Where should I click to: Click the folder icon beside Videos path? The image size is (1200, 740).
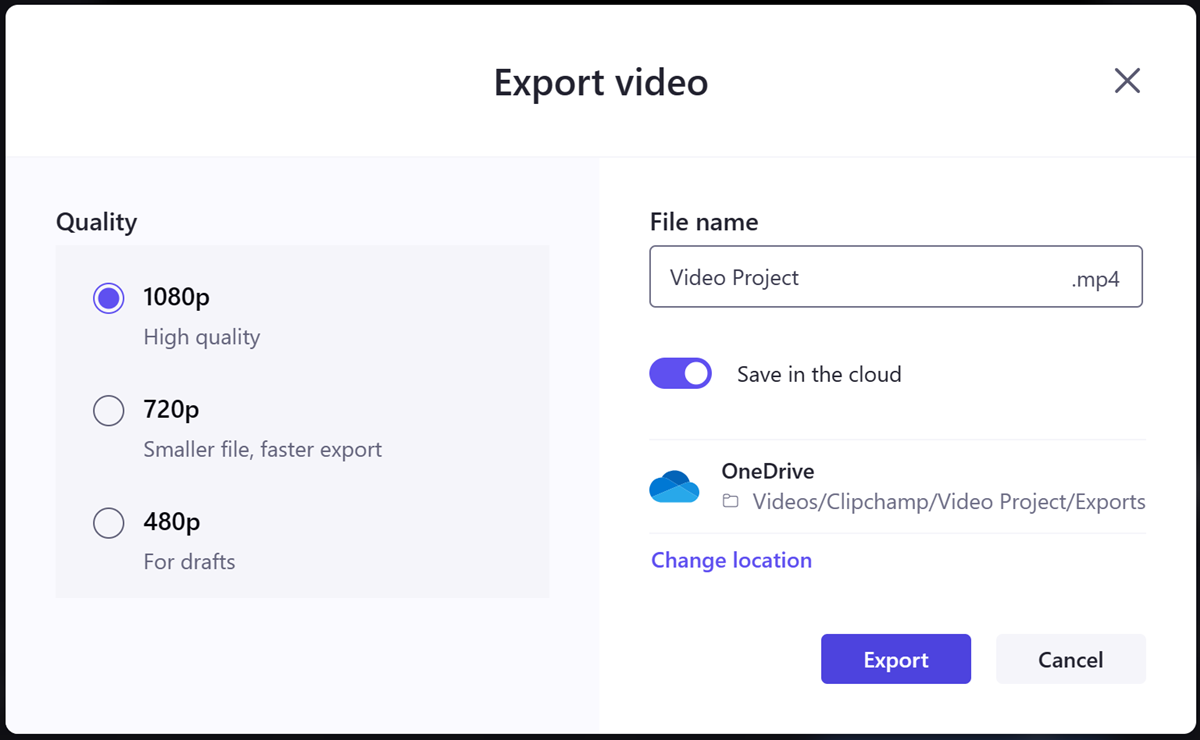(731, 501)
